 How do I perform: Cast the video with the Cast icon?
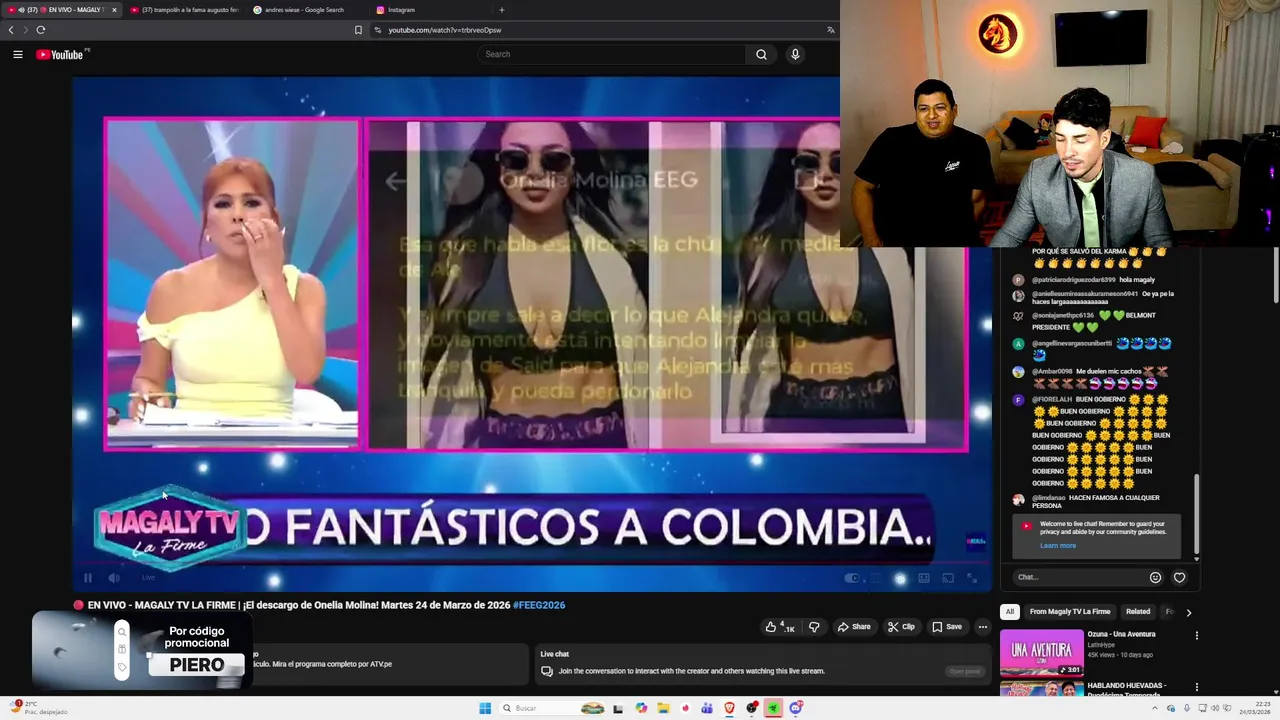(x=947, y=578)
